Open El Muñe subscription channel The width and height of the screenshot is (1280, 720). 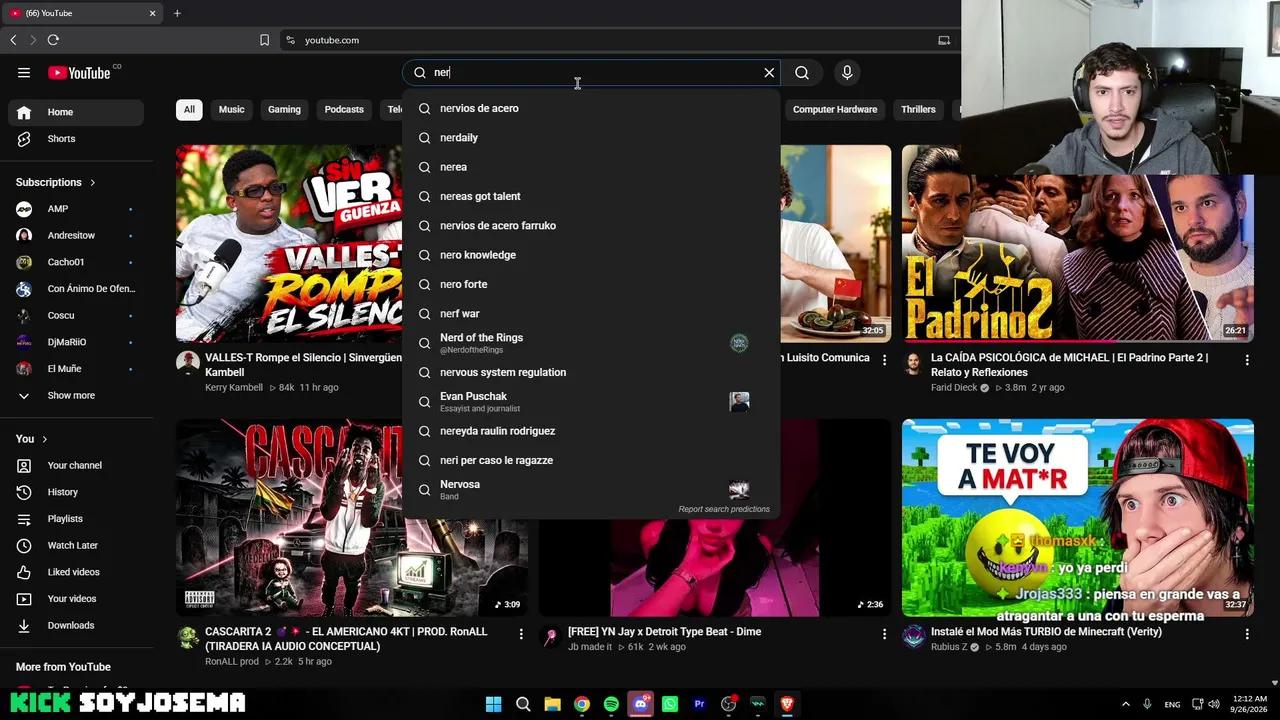tap(76, 369)
